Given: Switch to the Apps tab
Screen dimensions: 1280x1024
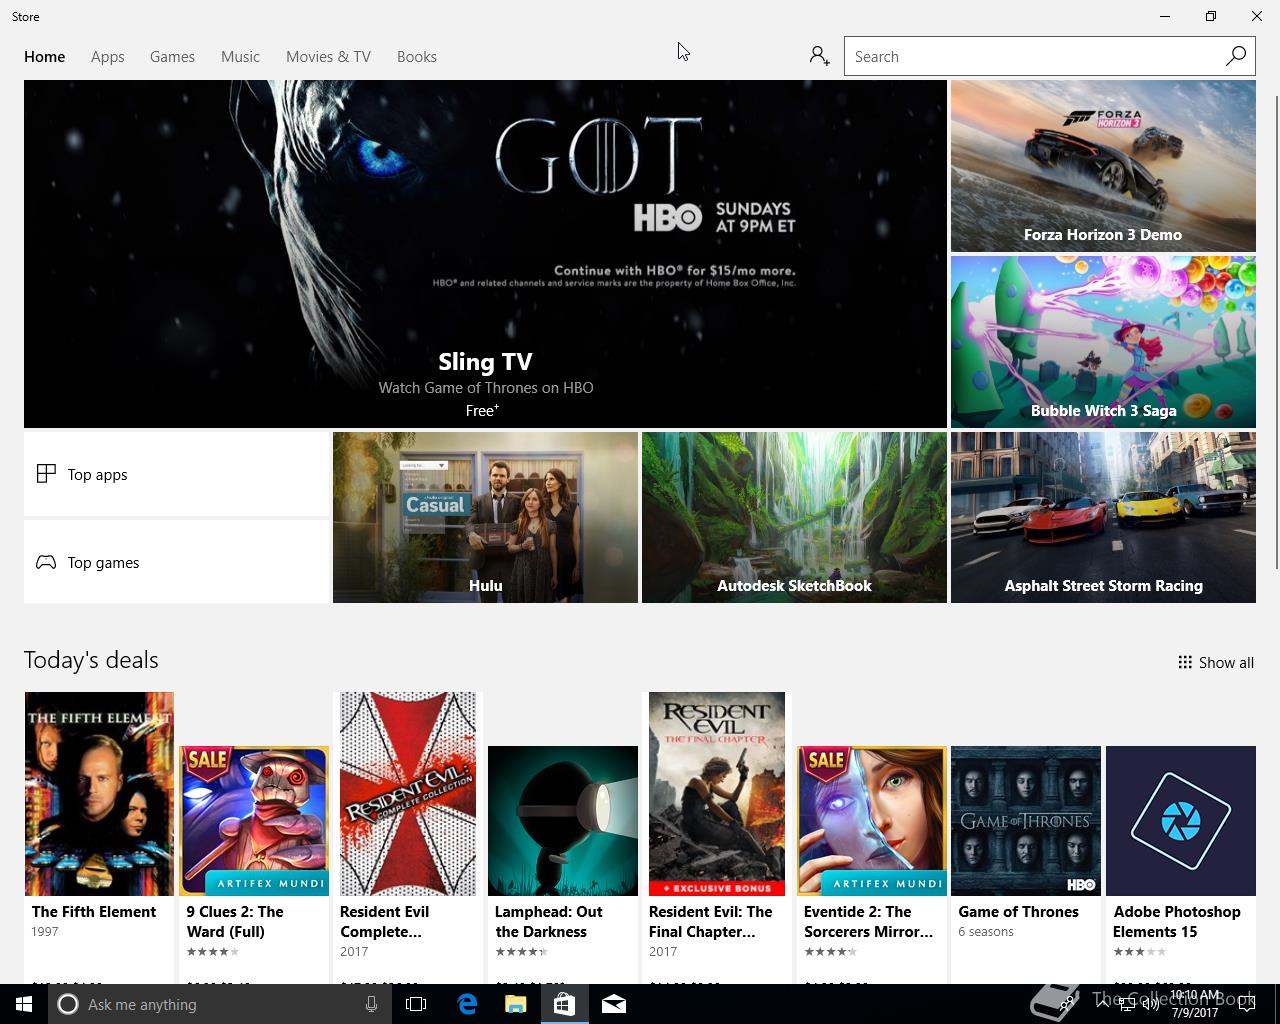Looking at the screenshot, I should coord(108,57).
